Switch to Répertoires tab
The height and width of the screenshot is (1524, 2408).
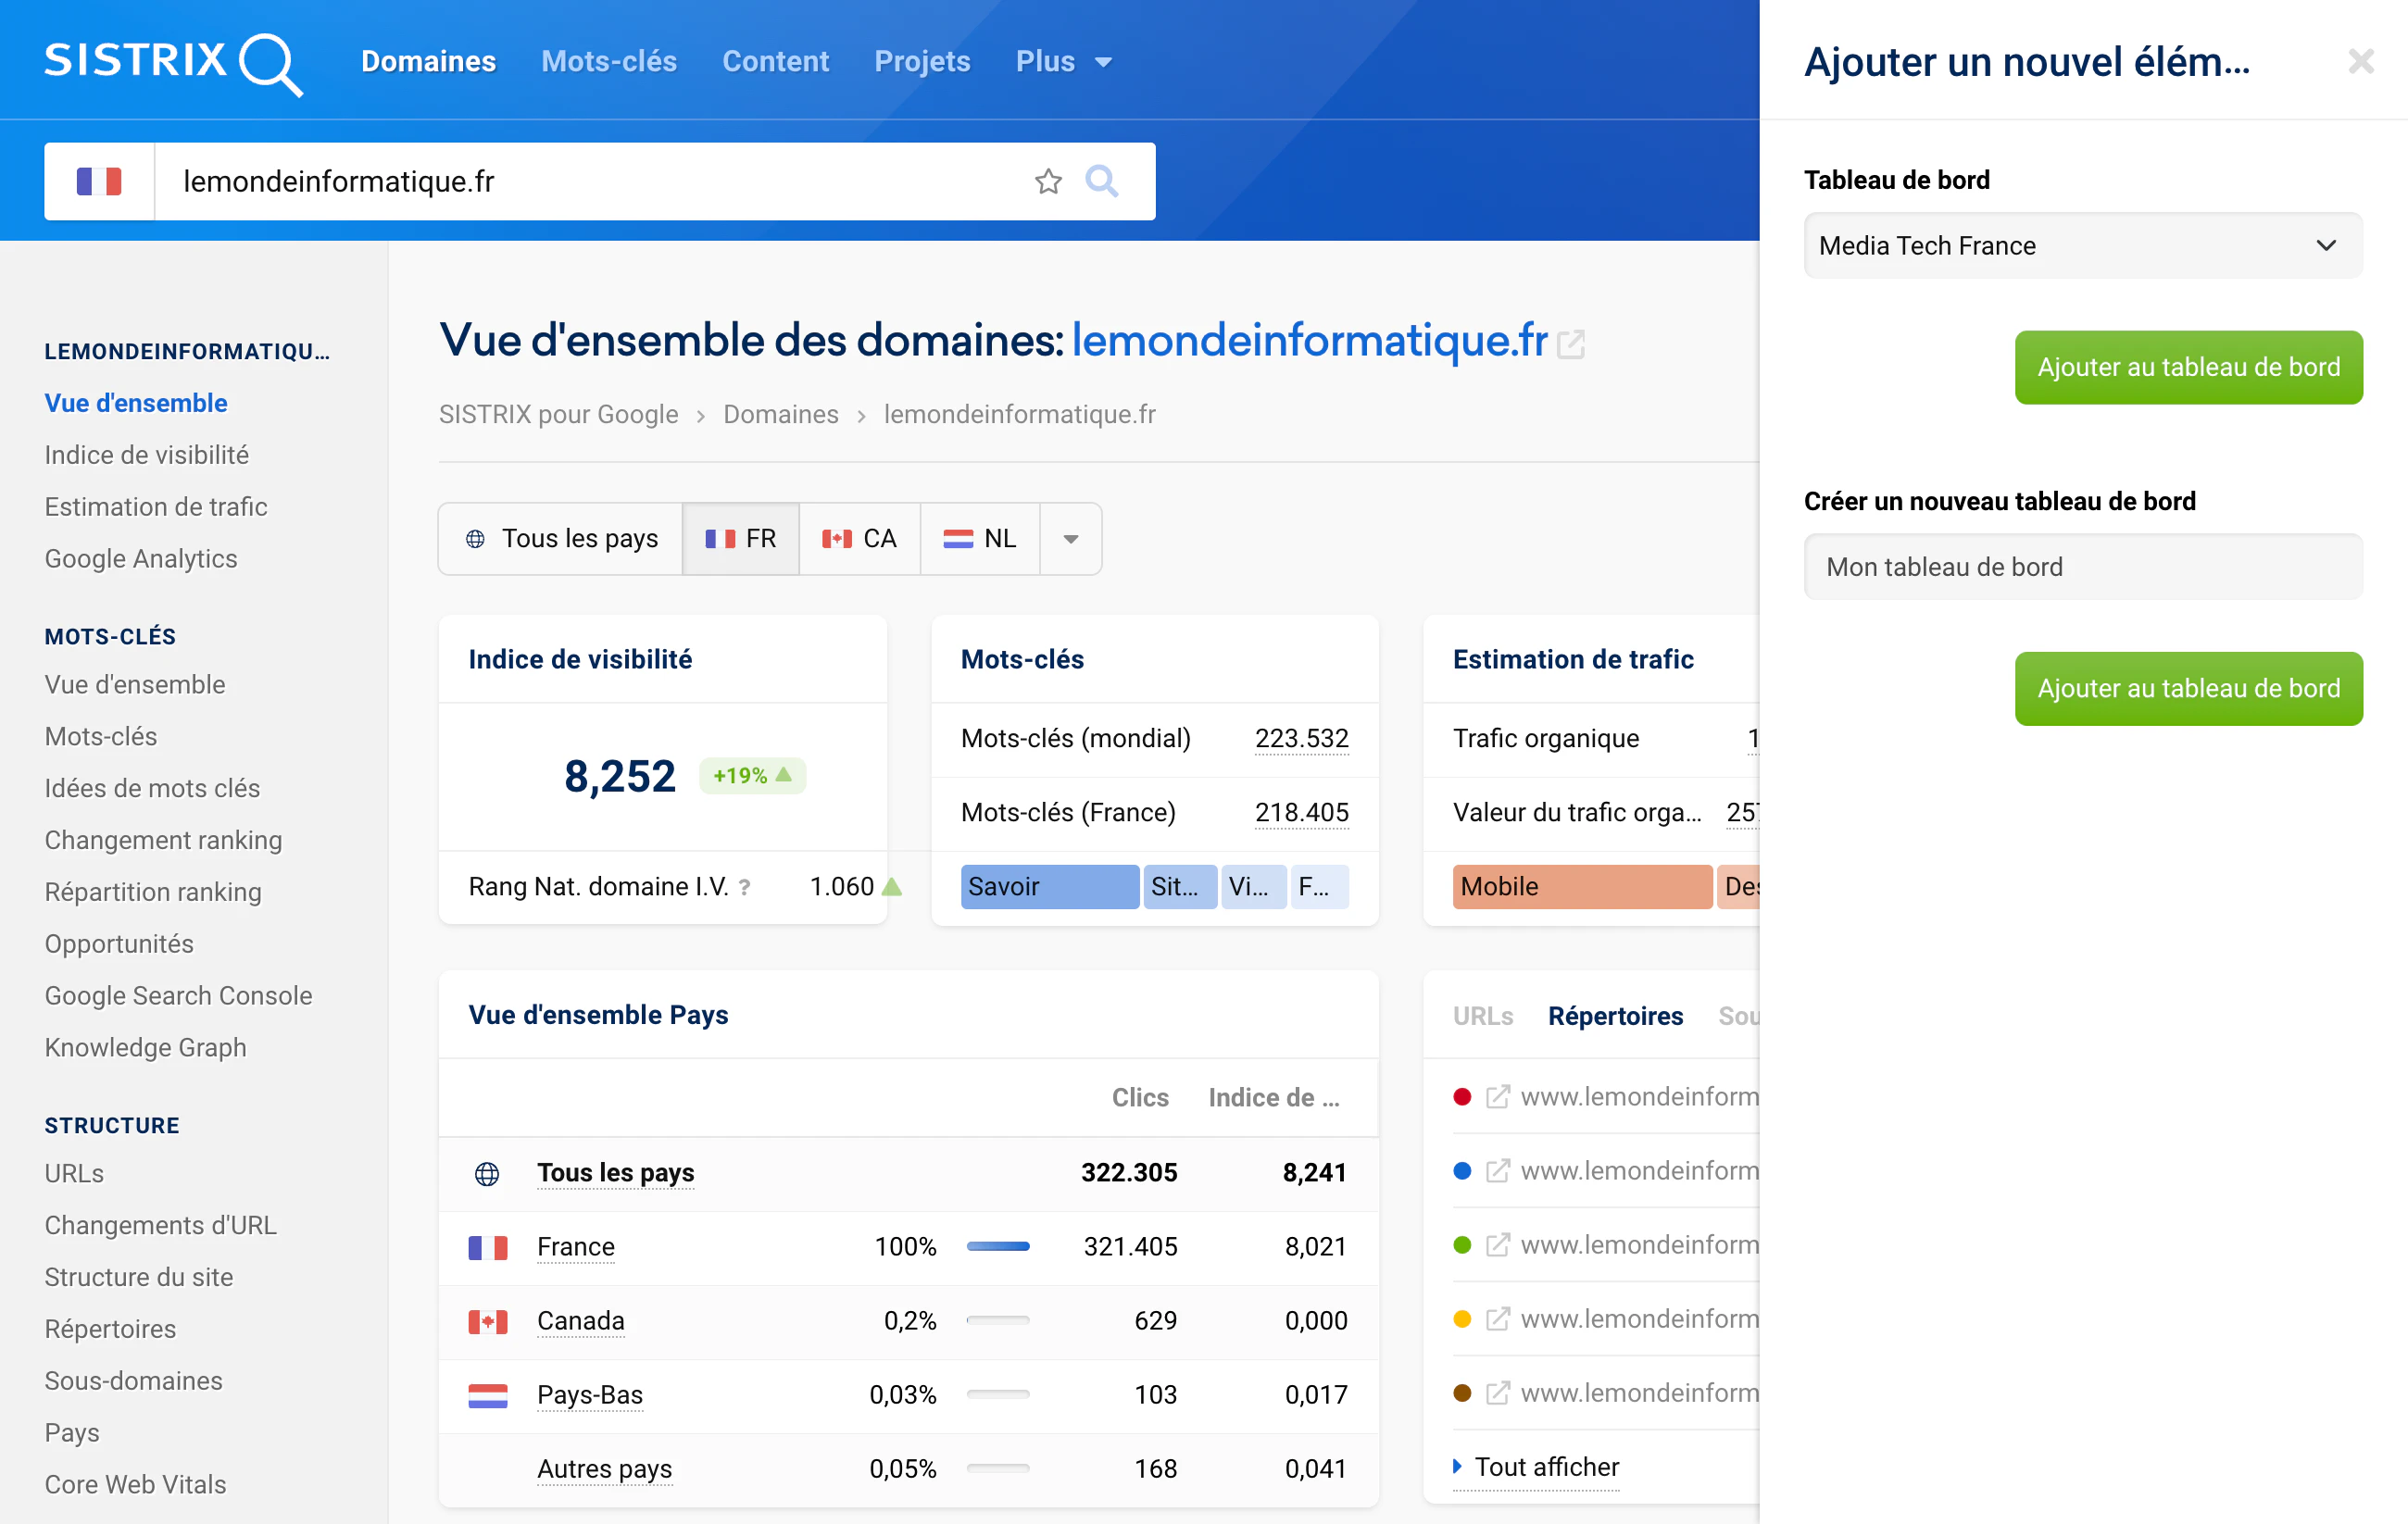click(1615, 1016)
